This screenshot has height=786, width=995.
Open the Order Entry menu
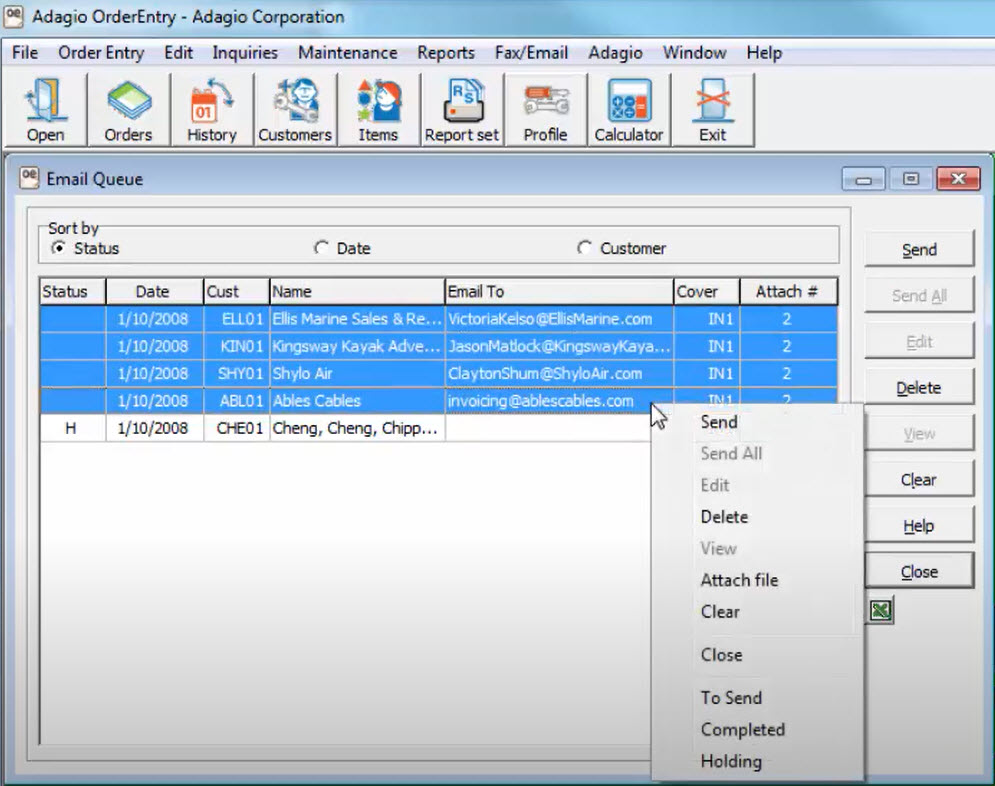pyautogui.click(x=101, y=53)
